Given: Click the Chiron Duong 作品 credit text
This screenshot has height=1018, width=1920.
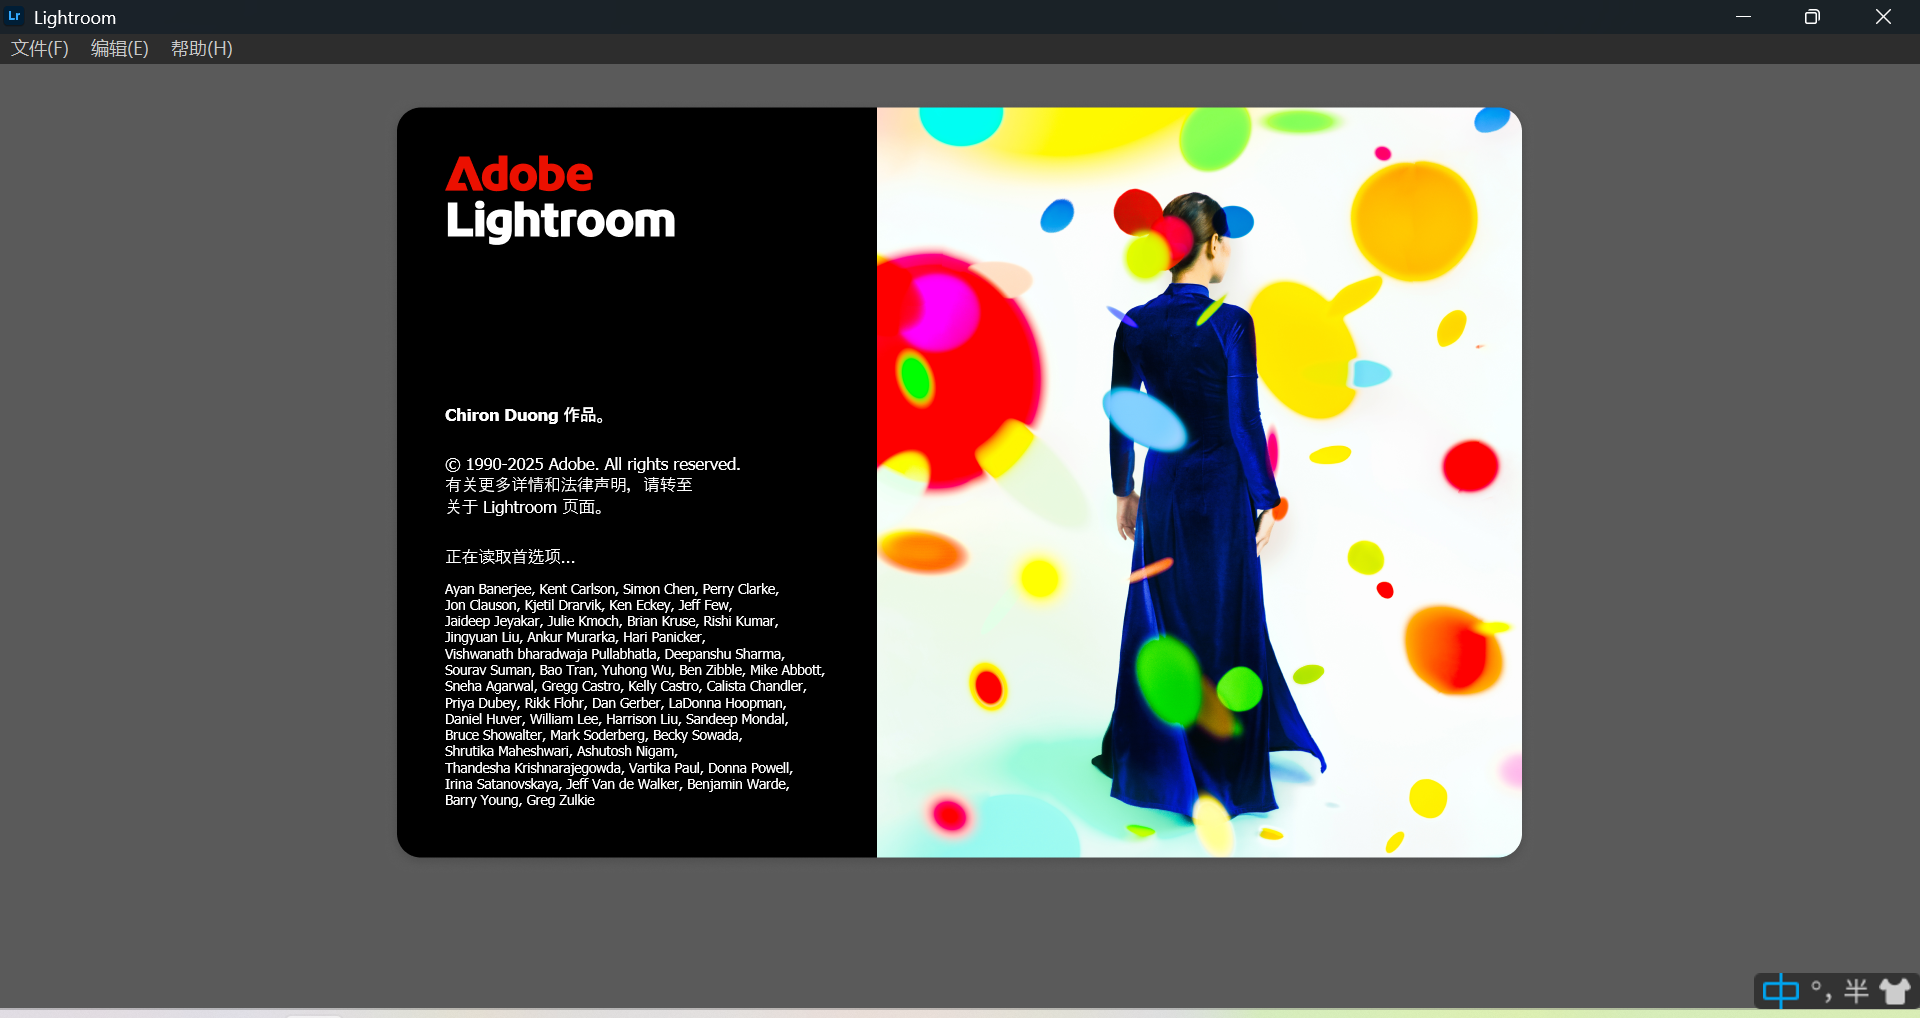Looking at the screenshot, I should pyautogui.click(x=525, y=415).
